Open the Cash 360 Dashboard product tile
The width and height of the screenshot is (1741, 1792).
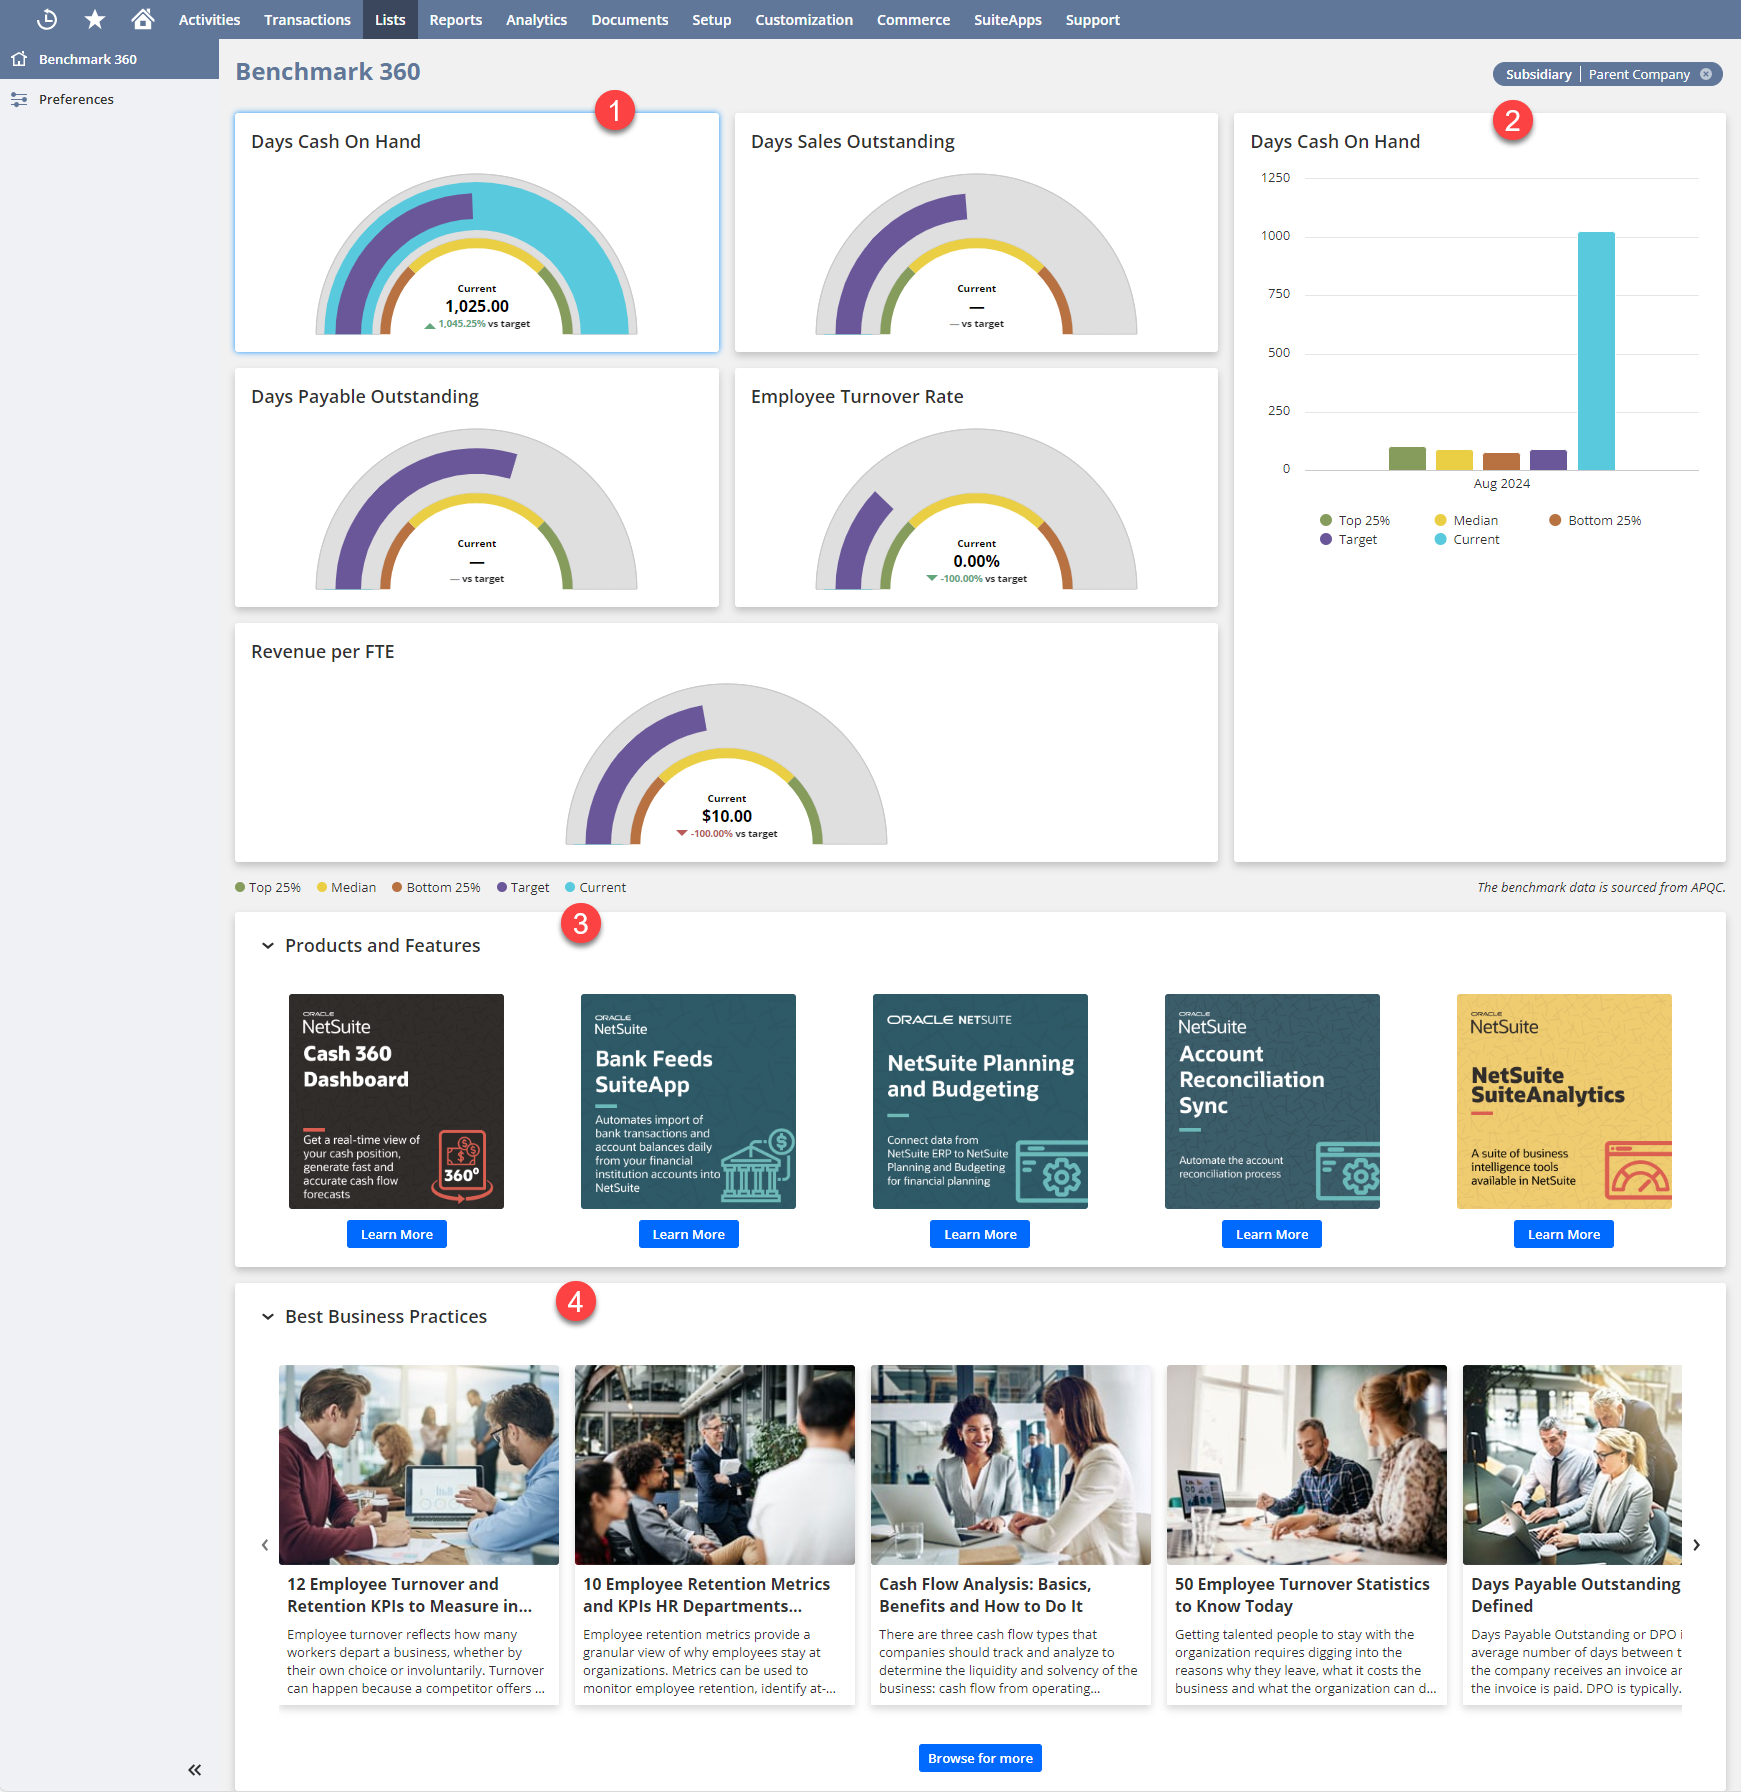pyautogui.click(x=396, y=1101)
